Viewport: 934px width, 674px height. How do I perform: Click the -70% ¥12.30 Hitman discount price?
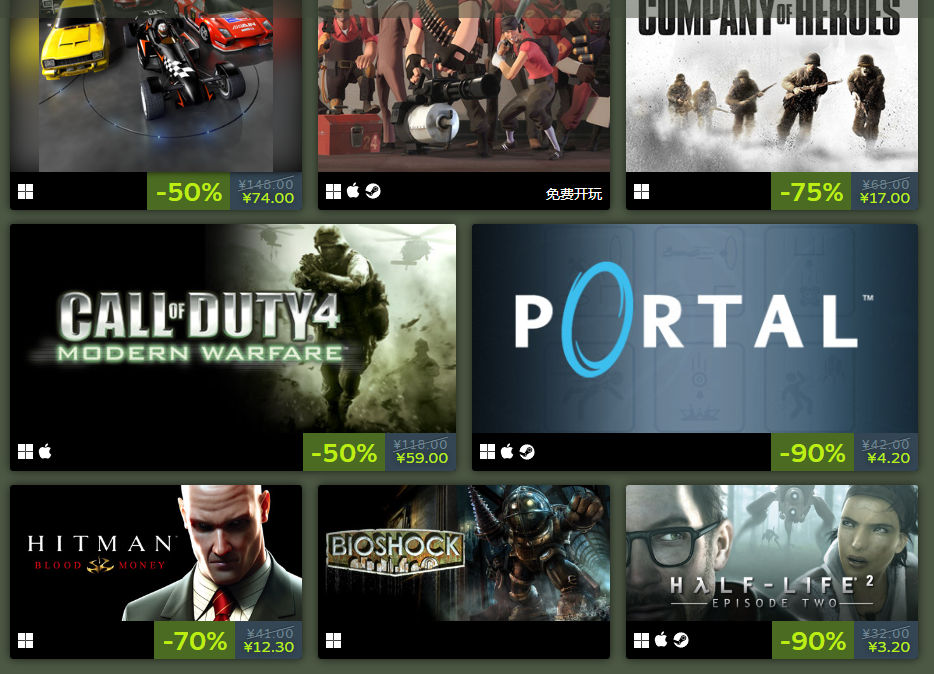pos(228,640)
